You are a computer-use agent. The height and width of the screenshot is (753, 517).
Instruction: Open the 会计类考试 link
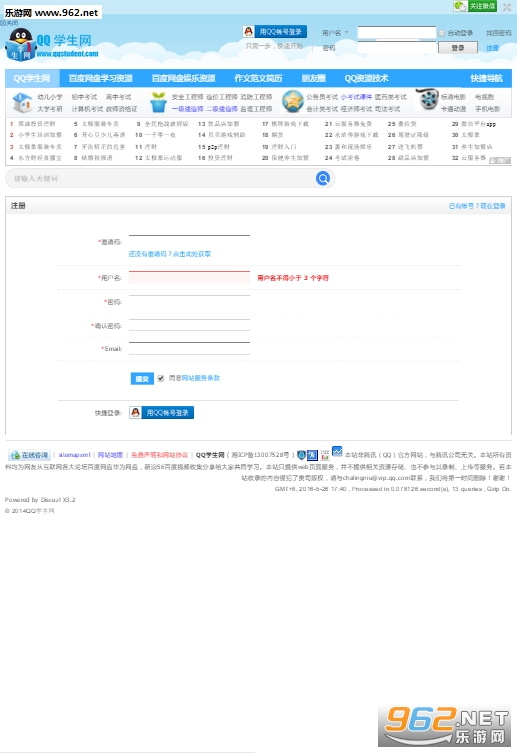tap(322, 109)
